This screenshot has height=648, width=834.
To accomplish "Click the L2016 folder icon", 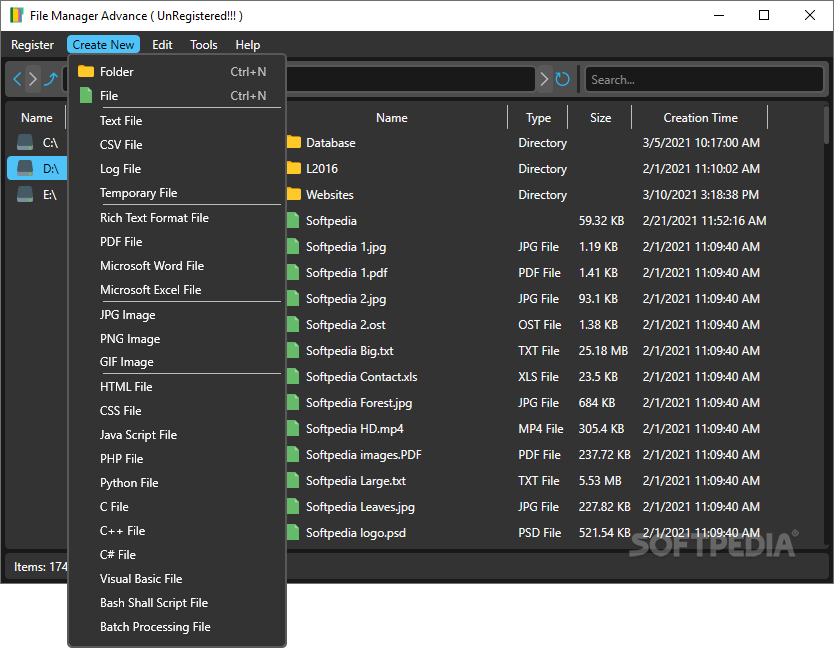I will tap(294, 168).
